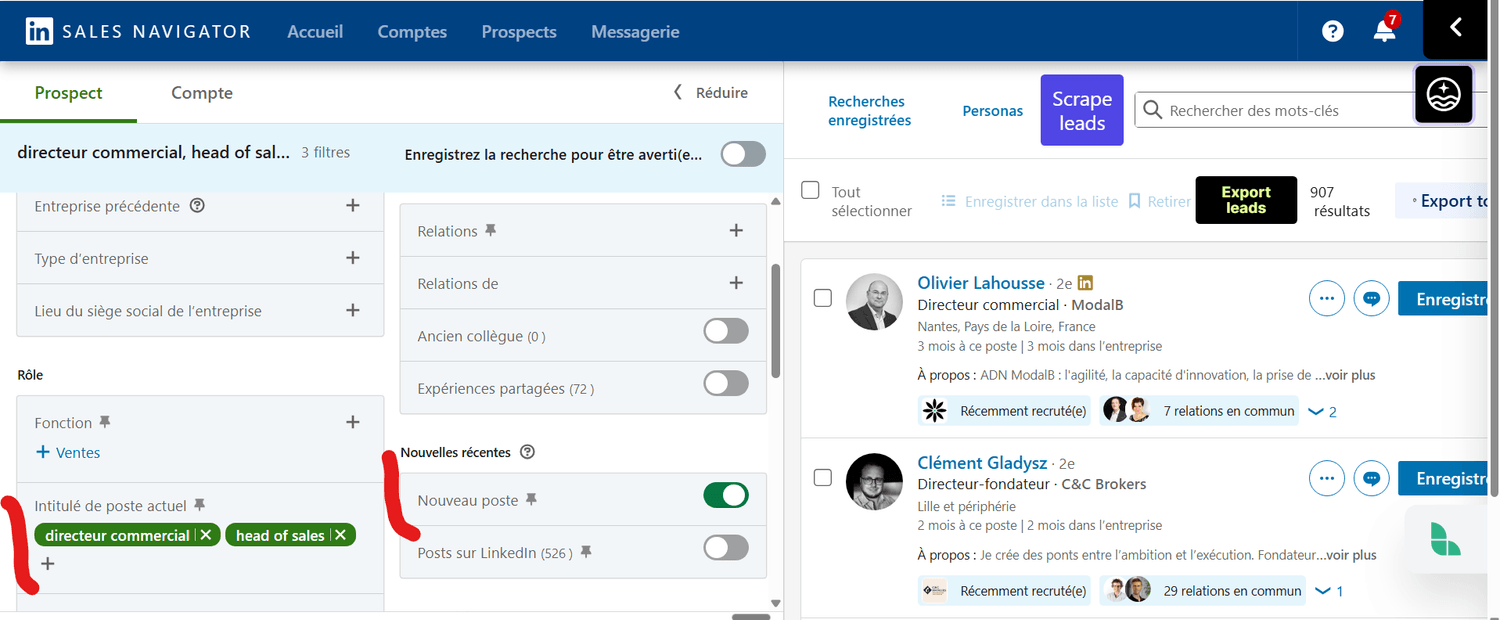Click 'voir plus' in Olivier Lahousse's À propos
The image size is (1500, 620).
click(1350, 375)
